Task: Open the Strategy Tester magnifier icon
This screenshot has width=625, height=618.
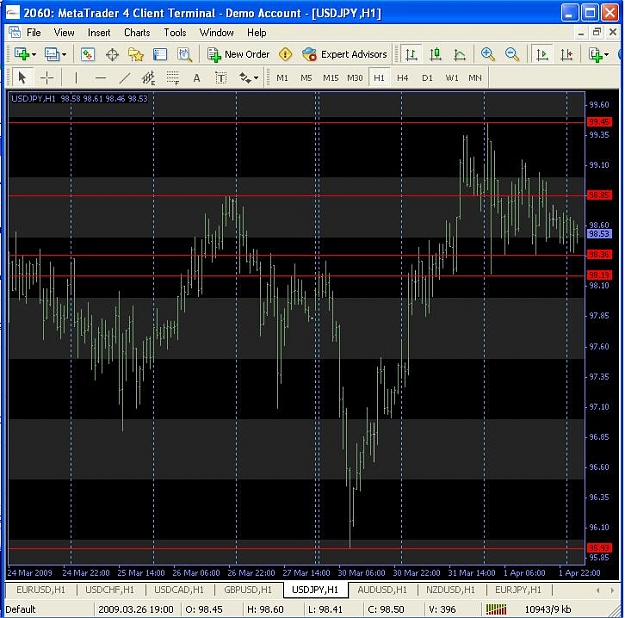Action: click(184, 54)
